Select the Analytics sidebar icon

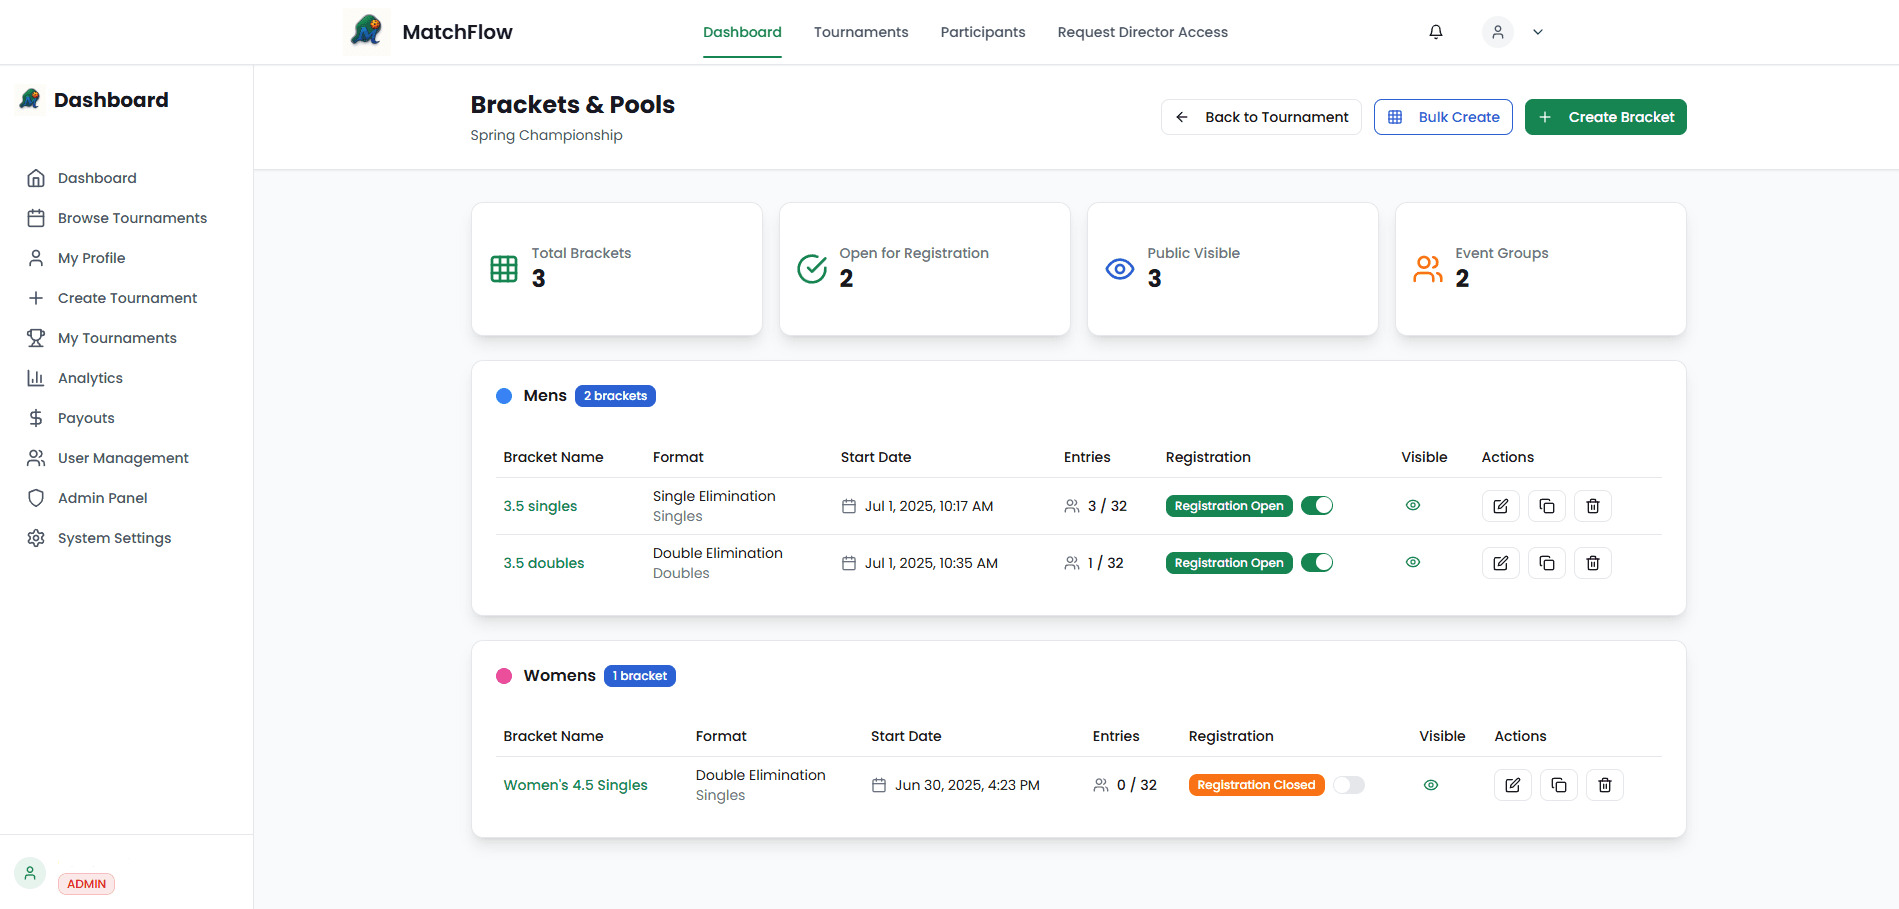pyautogui.click(x=36, y=377)
